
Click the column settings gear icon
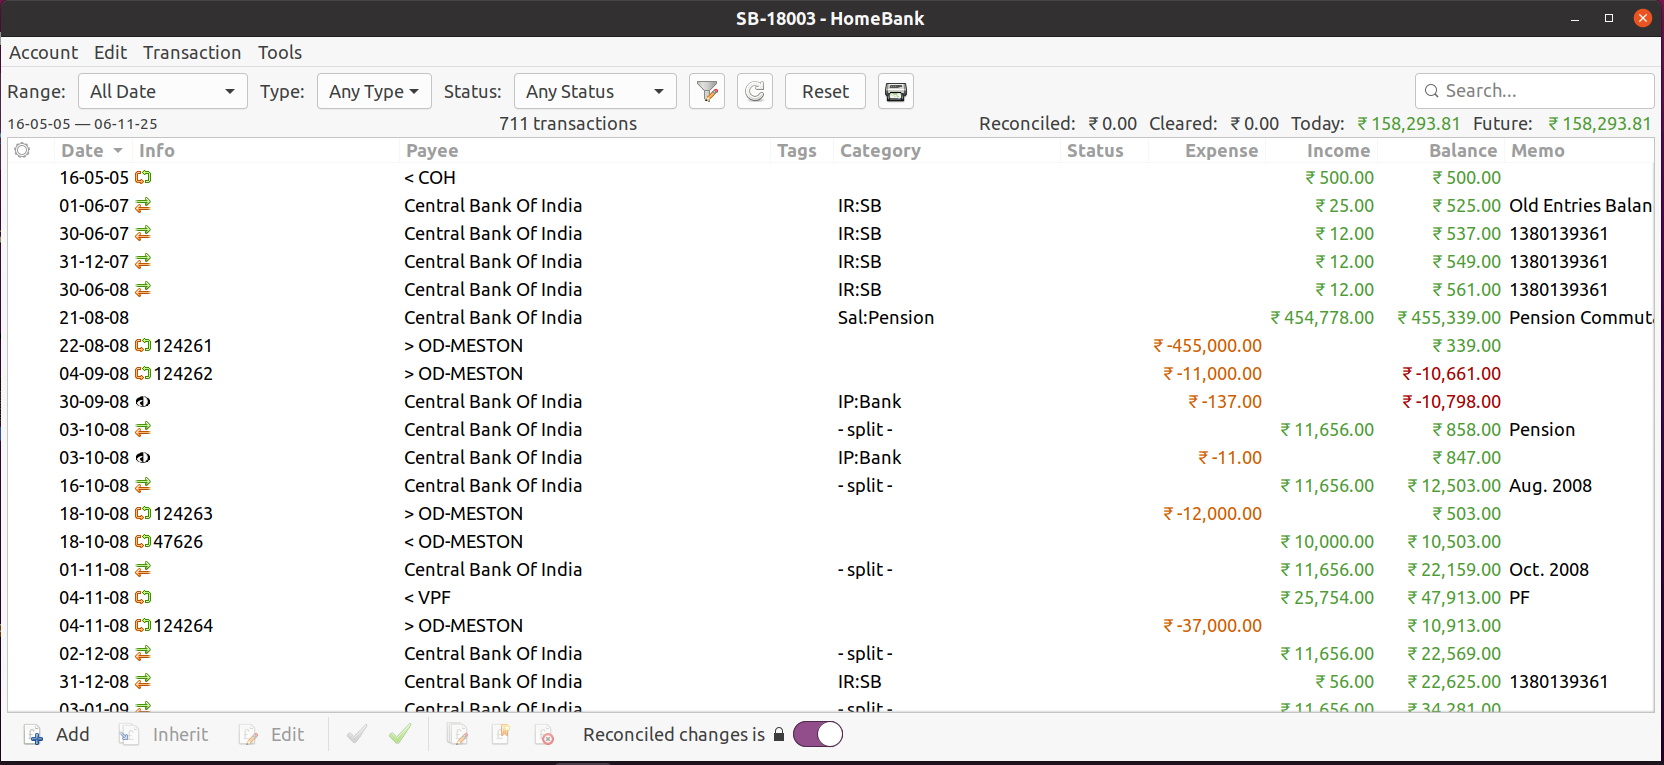coord(22,150)
